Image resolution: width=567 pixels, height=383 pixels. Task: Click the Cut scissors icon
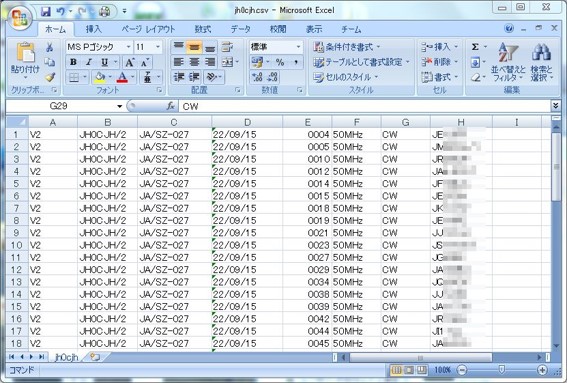50,47
